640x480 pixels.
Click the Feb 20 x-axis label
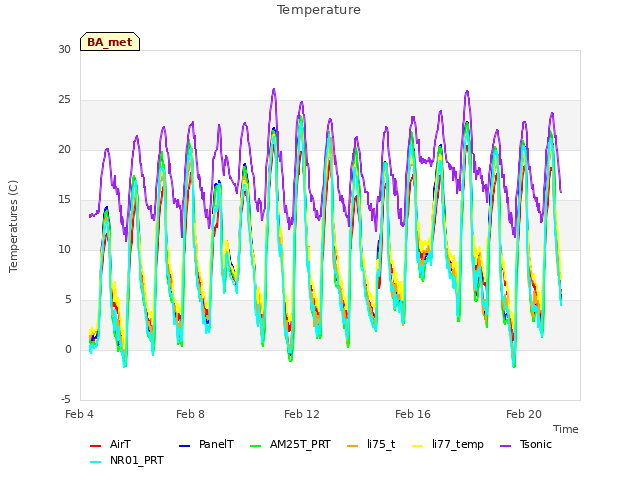click(x=524, y=414)
